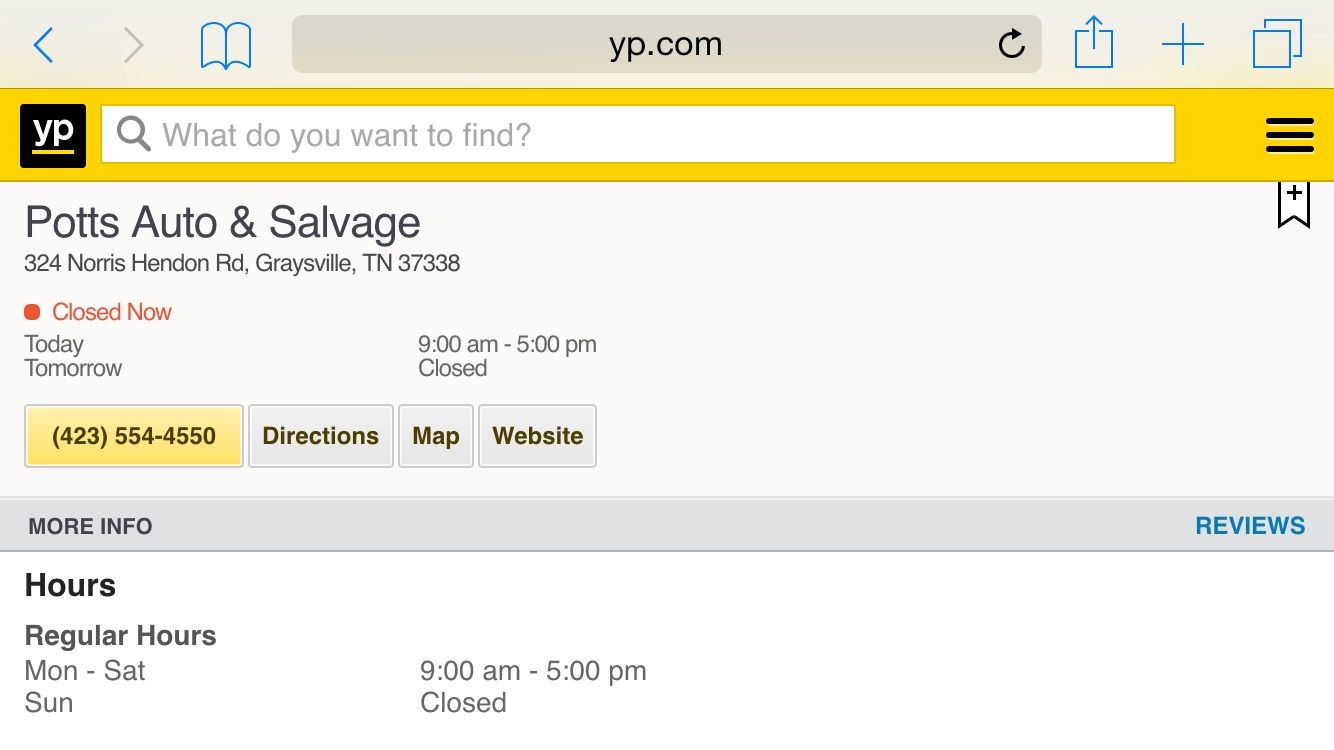Visit the business Website button
Screen dimensions: 1334x750
pyautogui.click(x=538, y=436)
